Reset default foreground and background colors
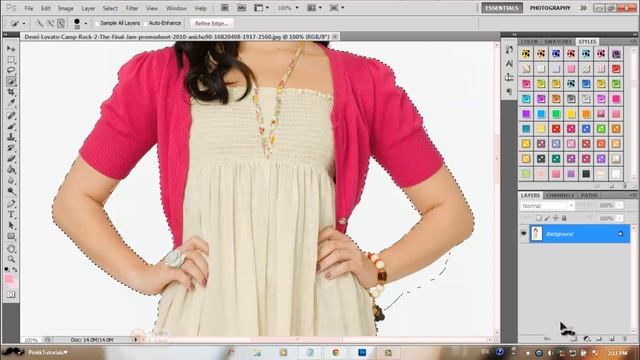 [7, 269]
